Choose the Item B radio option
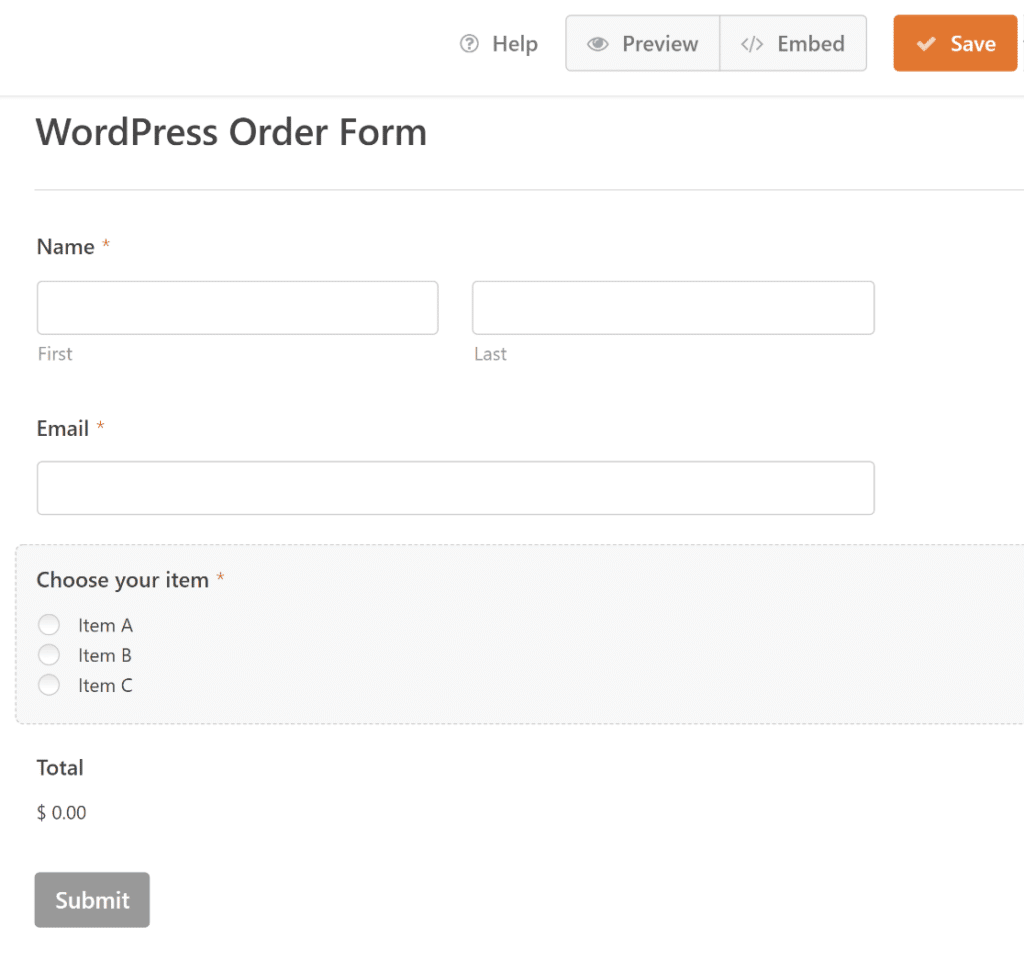The height and width of the screenshot is (960, 1024). [49, 655]
